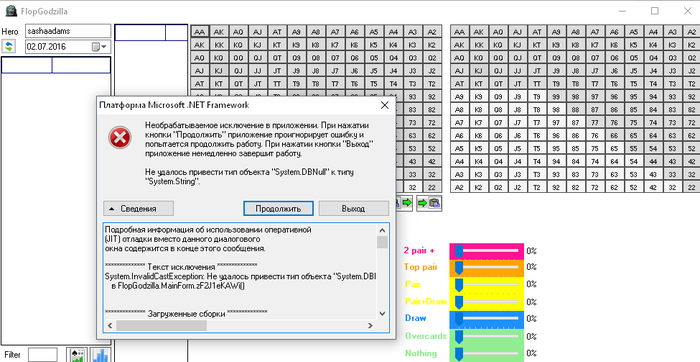The height and width of the screenshot is (362, 700).
Task: Click the Выход button
Action: coord(354,208)
